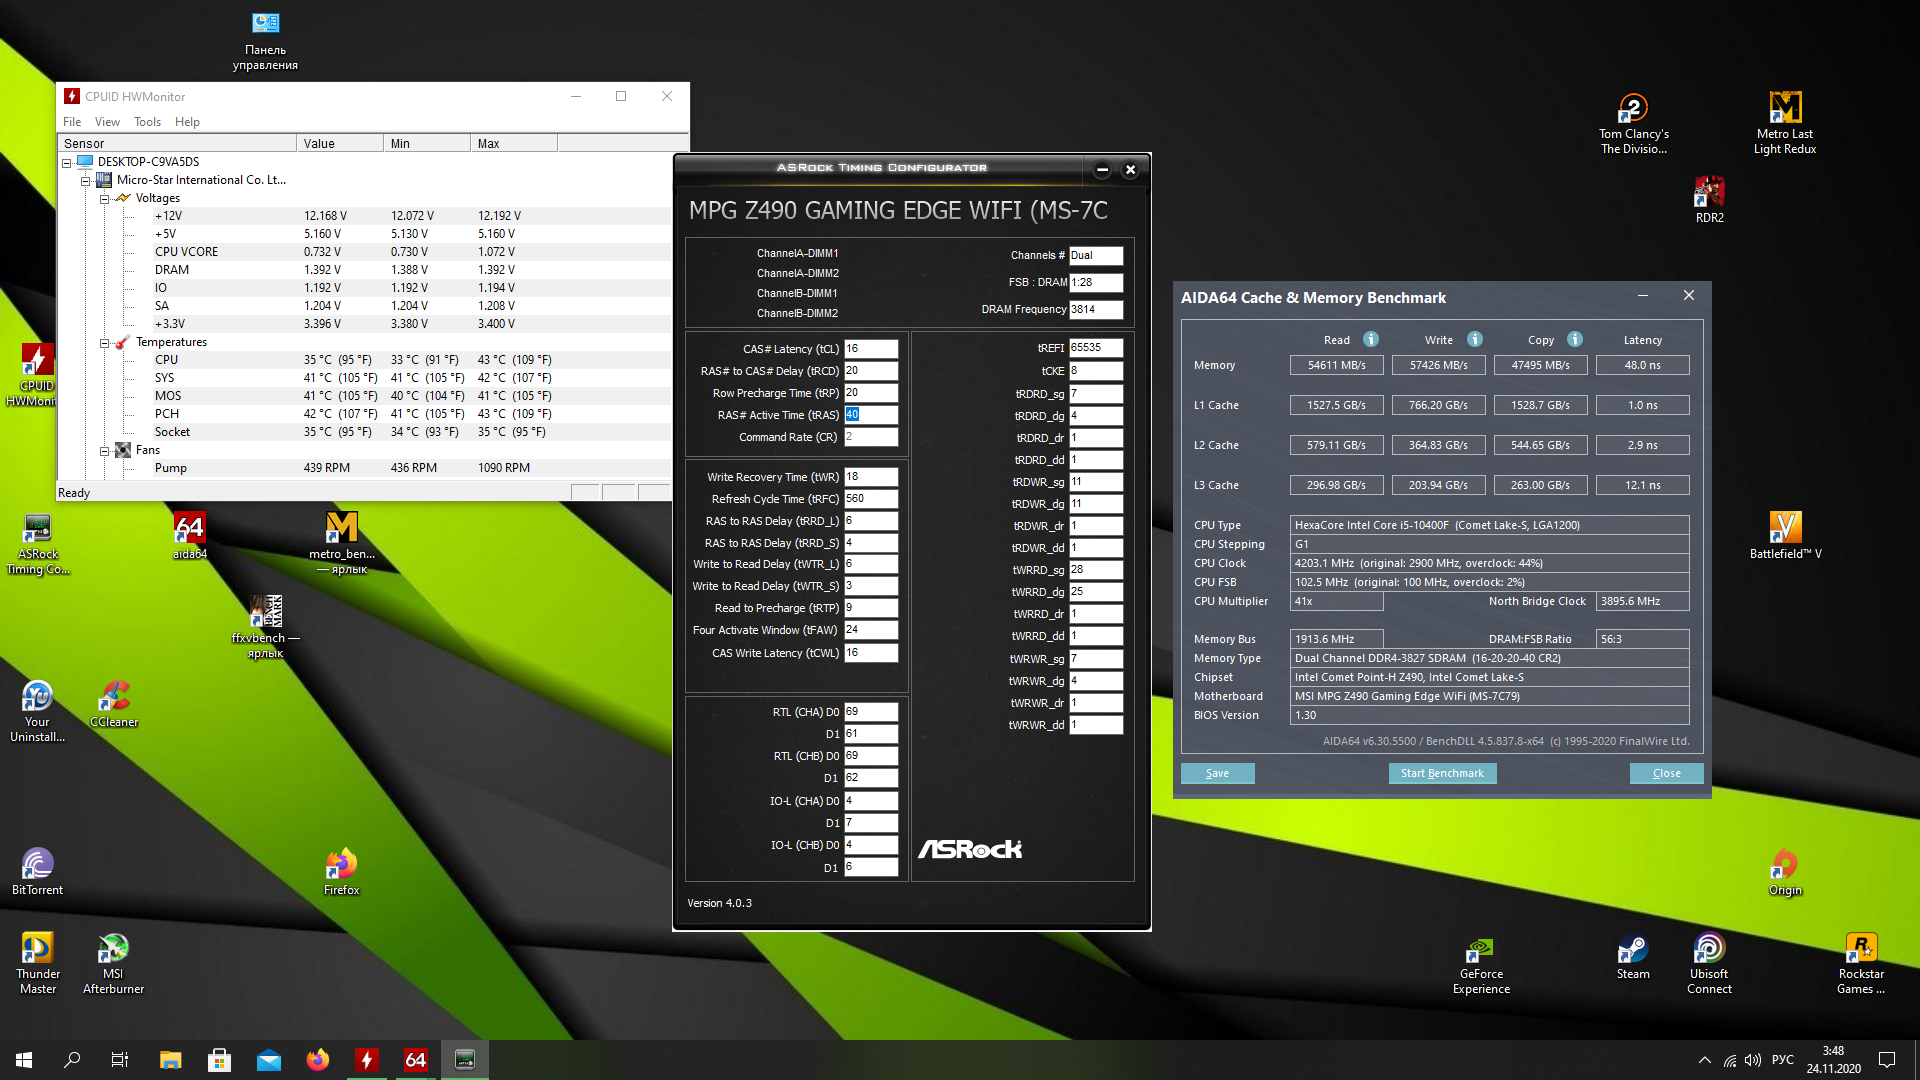
Task: Click the Read info icon in AIDA64
Action: coord(1371,339)
